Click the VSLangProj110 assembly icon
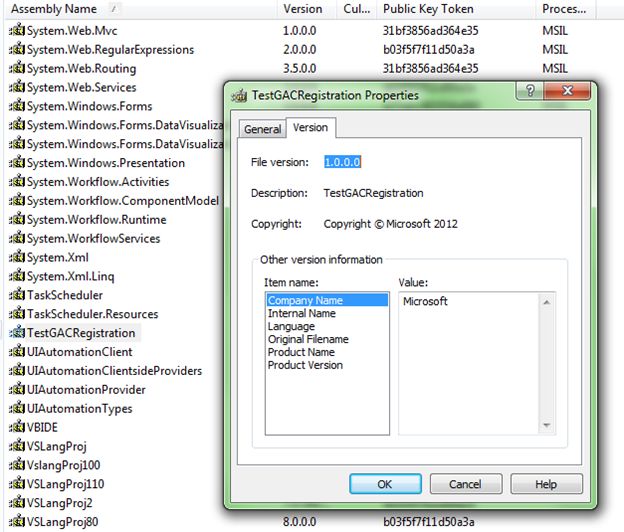This screenshot has height=532, width=624. pyautogui.click(x=17, y=484)
